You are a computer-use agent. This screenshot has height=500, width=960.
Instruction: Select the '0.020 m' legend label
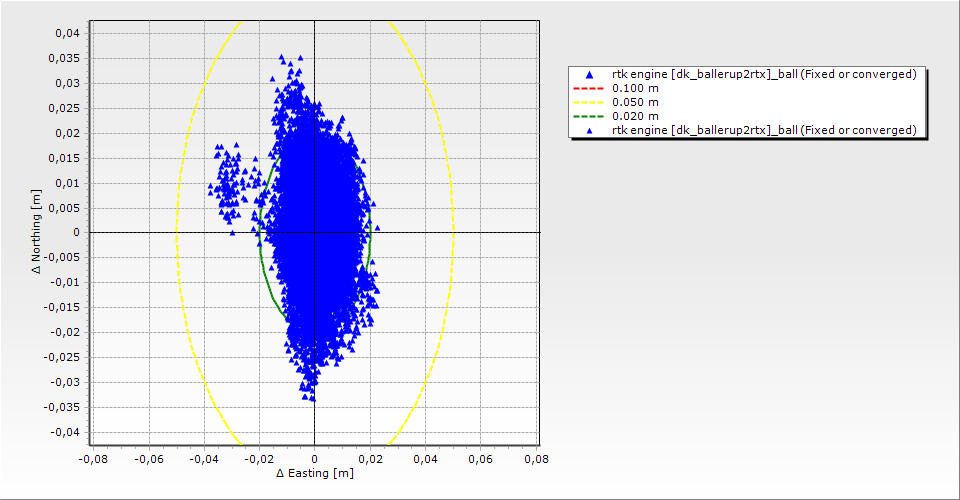pos(636,116)
